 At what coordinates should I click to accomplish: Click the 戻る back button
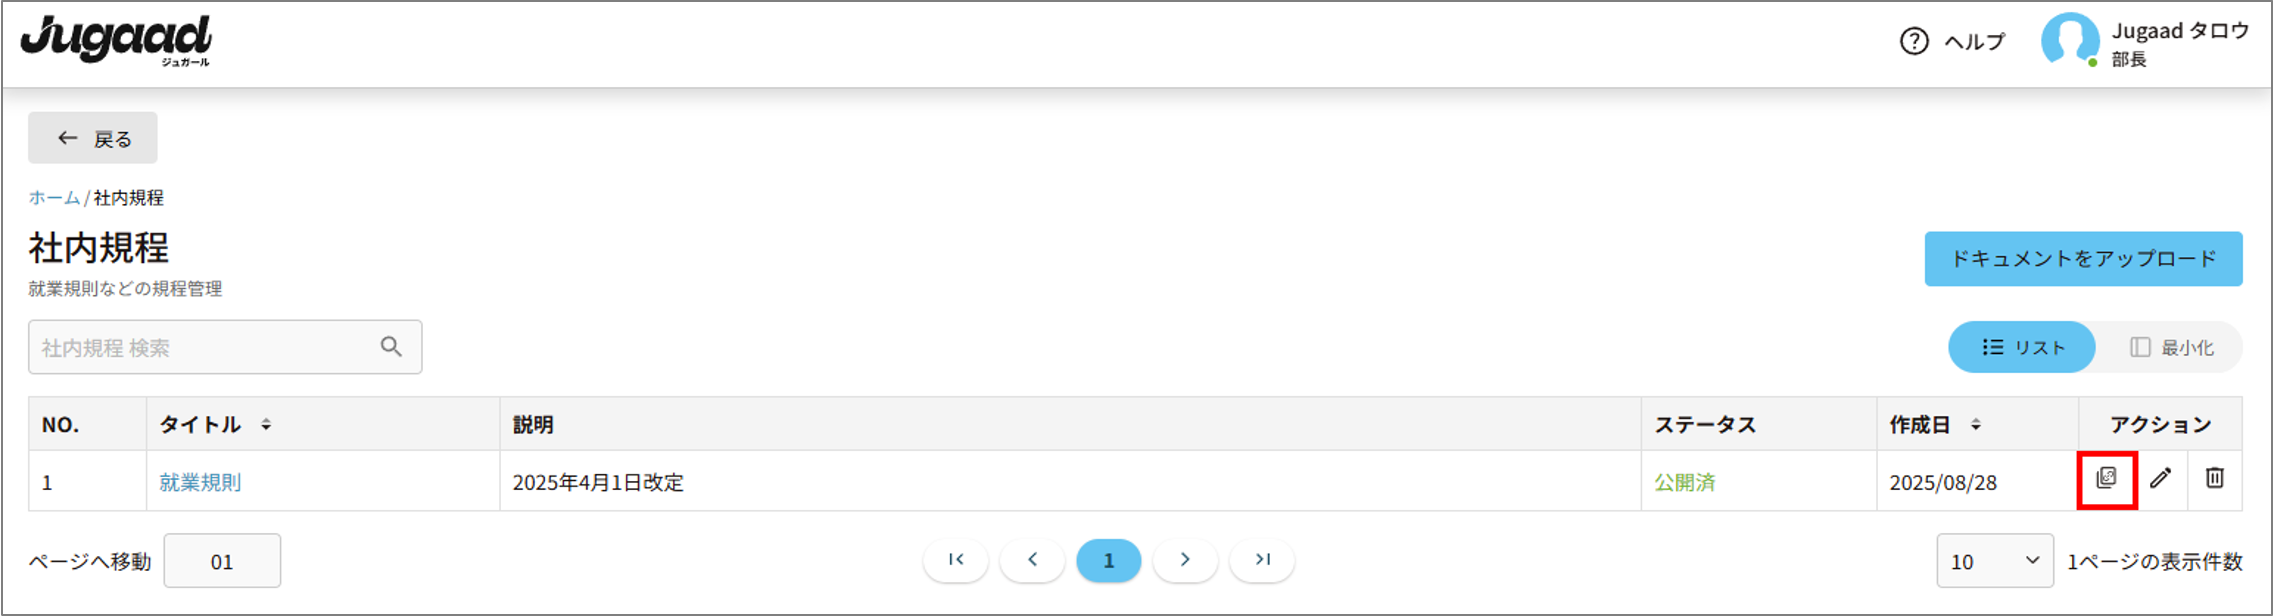pos(93,138)
